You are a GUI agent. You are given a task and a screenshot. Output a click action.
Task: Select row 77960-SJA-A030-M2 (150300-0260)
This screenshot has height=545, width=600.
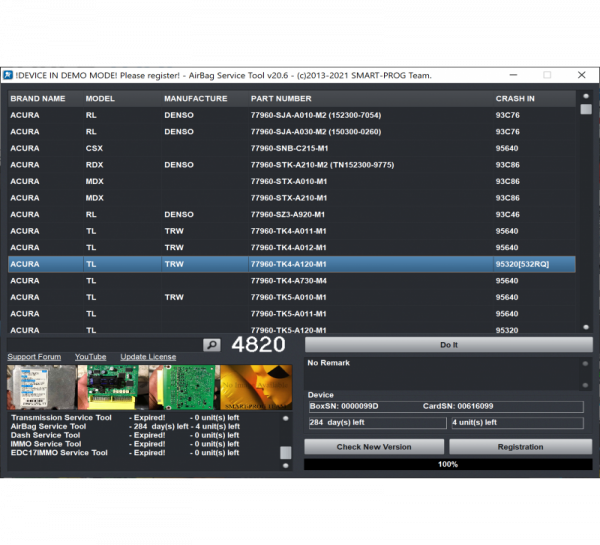tap(292, 132)
